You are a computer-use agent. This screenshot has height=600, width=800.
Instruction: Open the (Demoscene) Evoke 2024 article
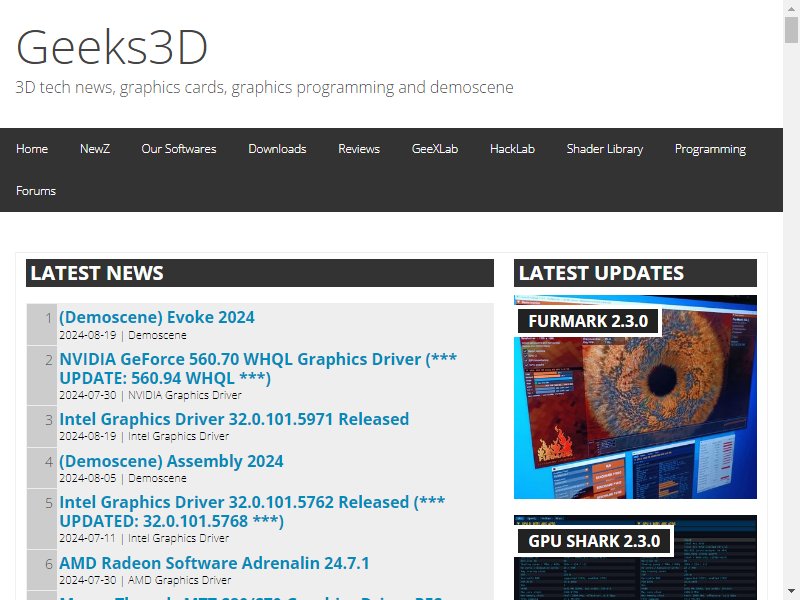tap(157, 317)
